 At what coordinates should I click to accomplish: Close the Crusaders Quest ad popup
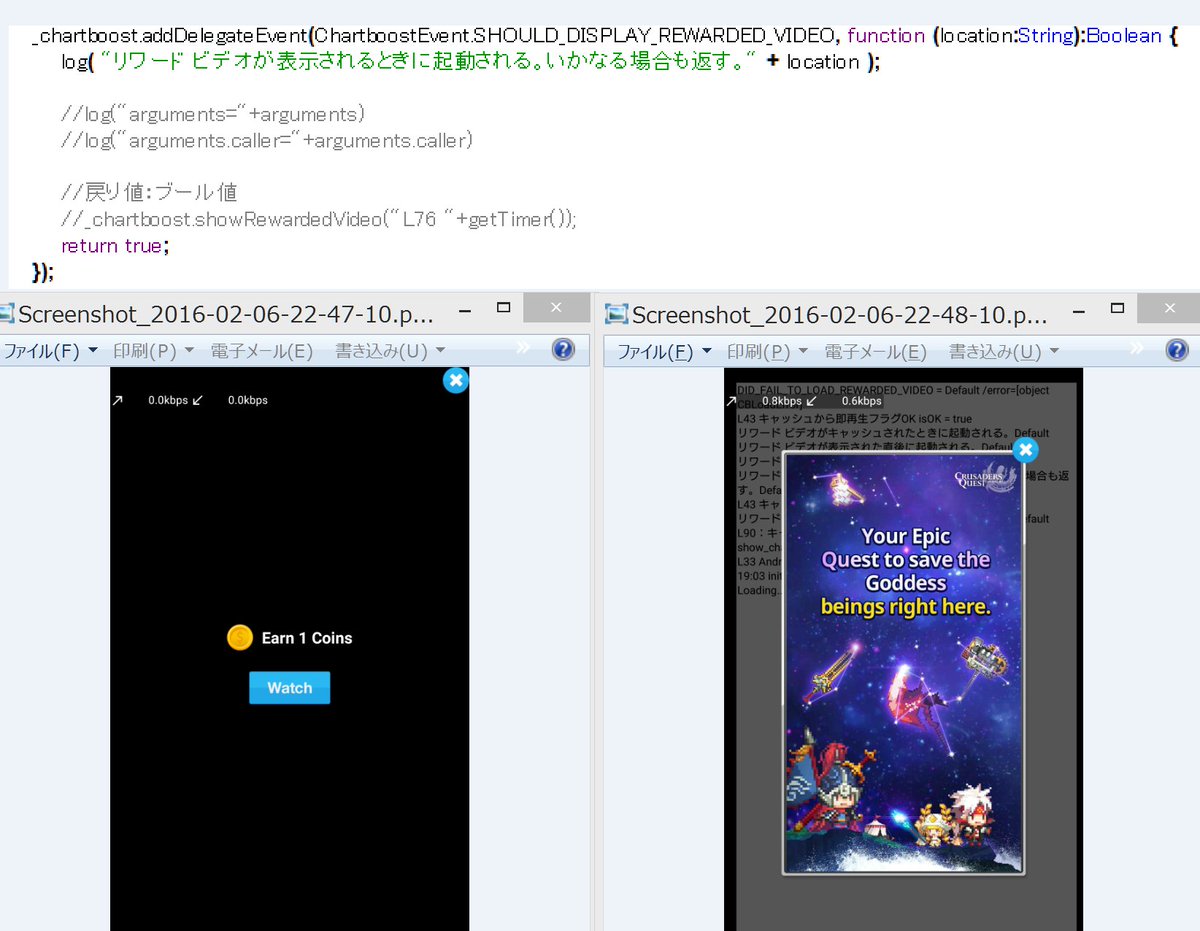pyautogui.click(x=1025, y=450)
